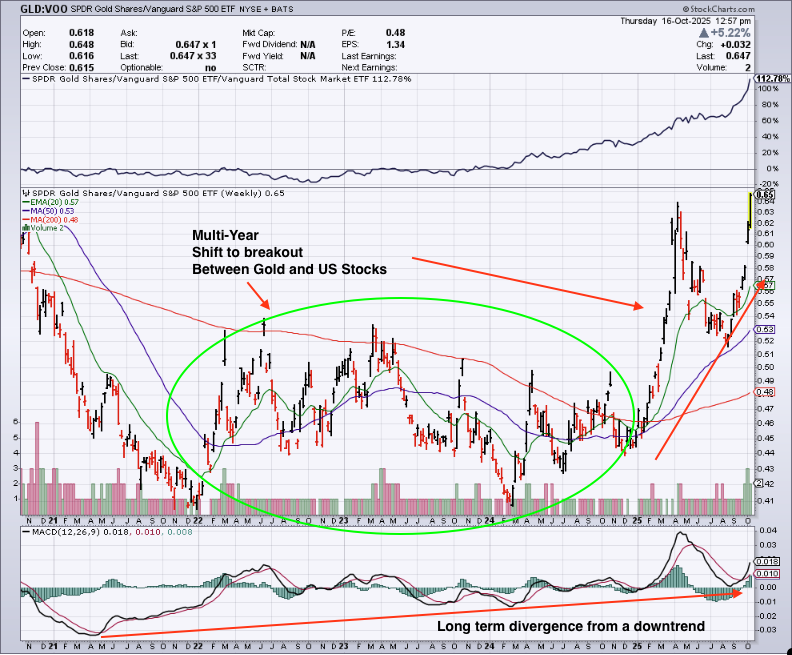Click the 0.010 MACD signal axis tag
This screenshot has height=655, width=792.
pos(769,574)
